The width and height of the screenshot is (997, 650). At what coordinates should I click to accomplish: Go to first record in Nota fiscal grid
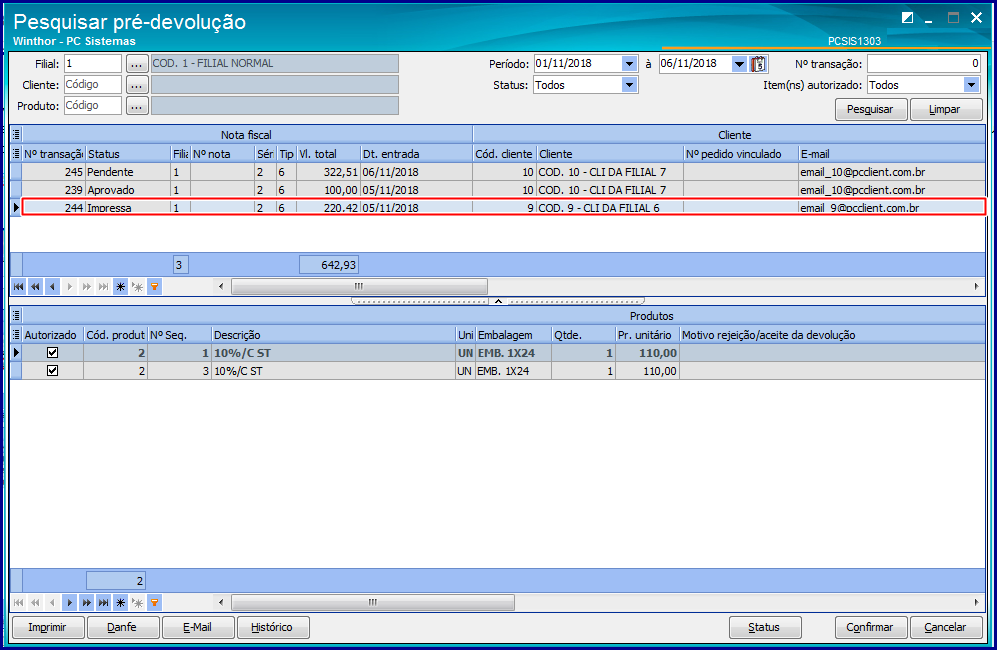18,287
